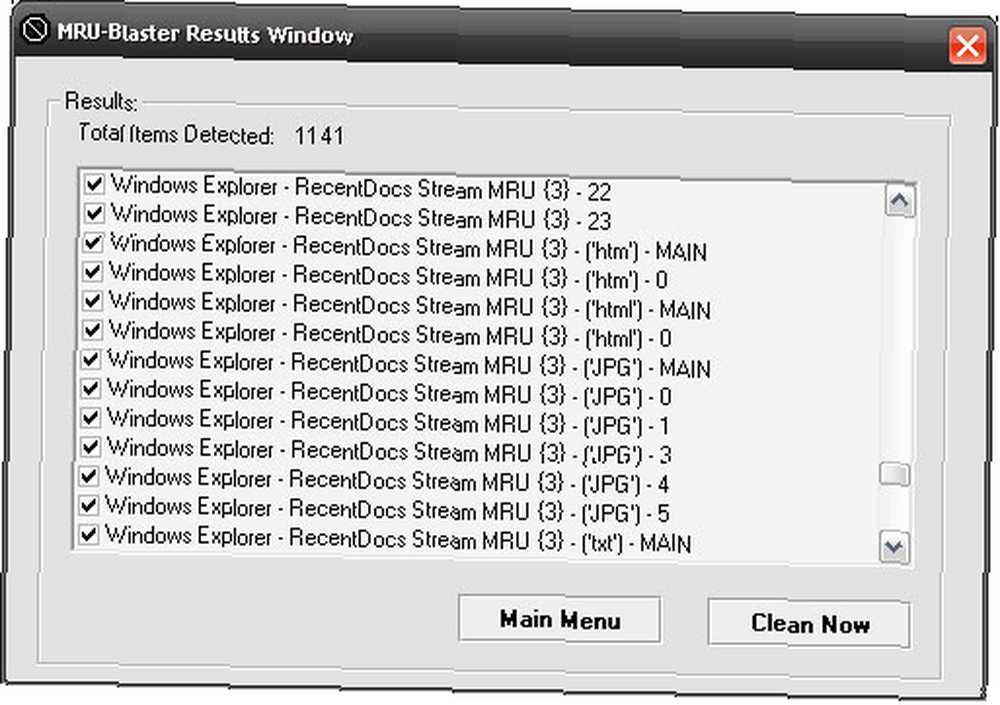Toggle checkbox for ('txt') - MAIN entry

(x=89, y=534)
